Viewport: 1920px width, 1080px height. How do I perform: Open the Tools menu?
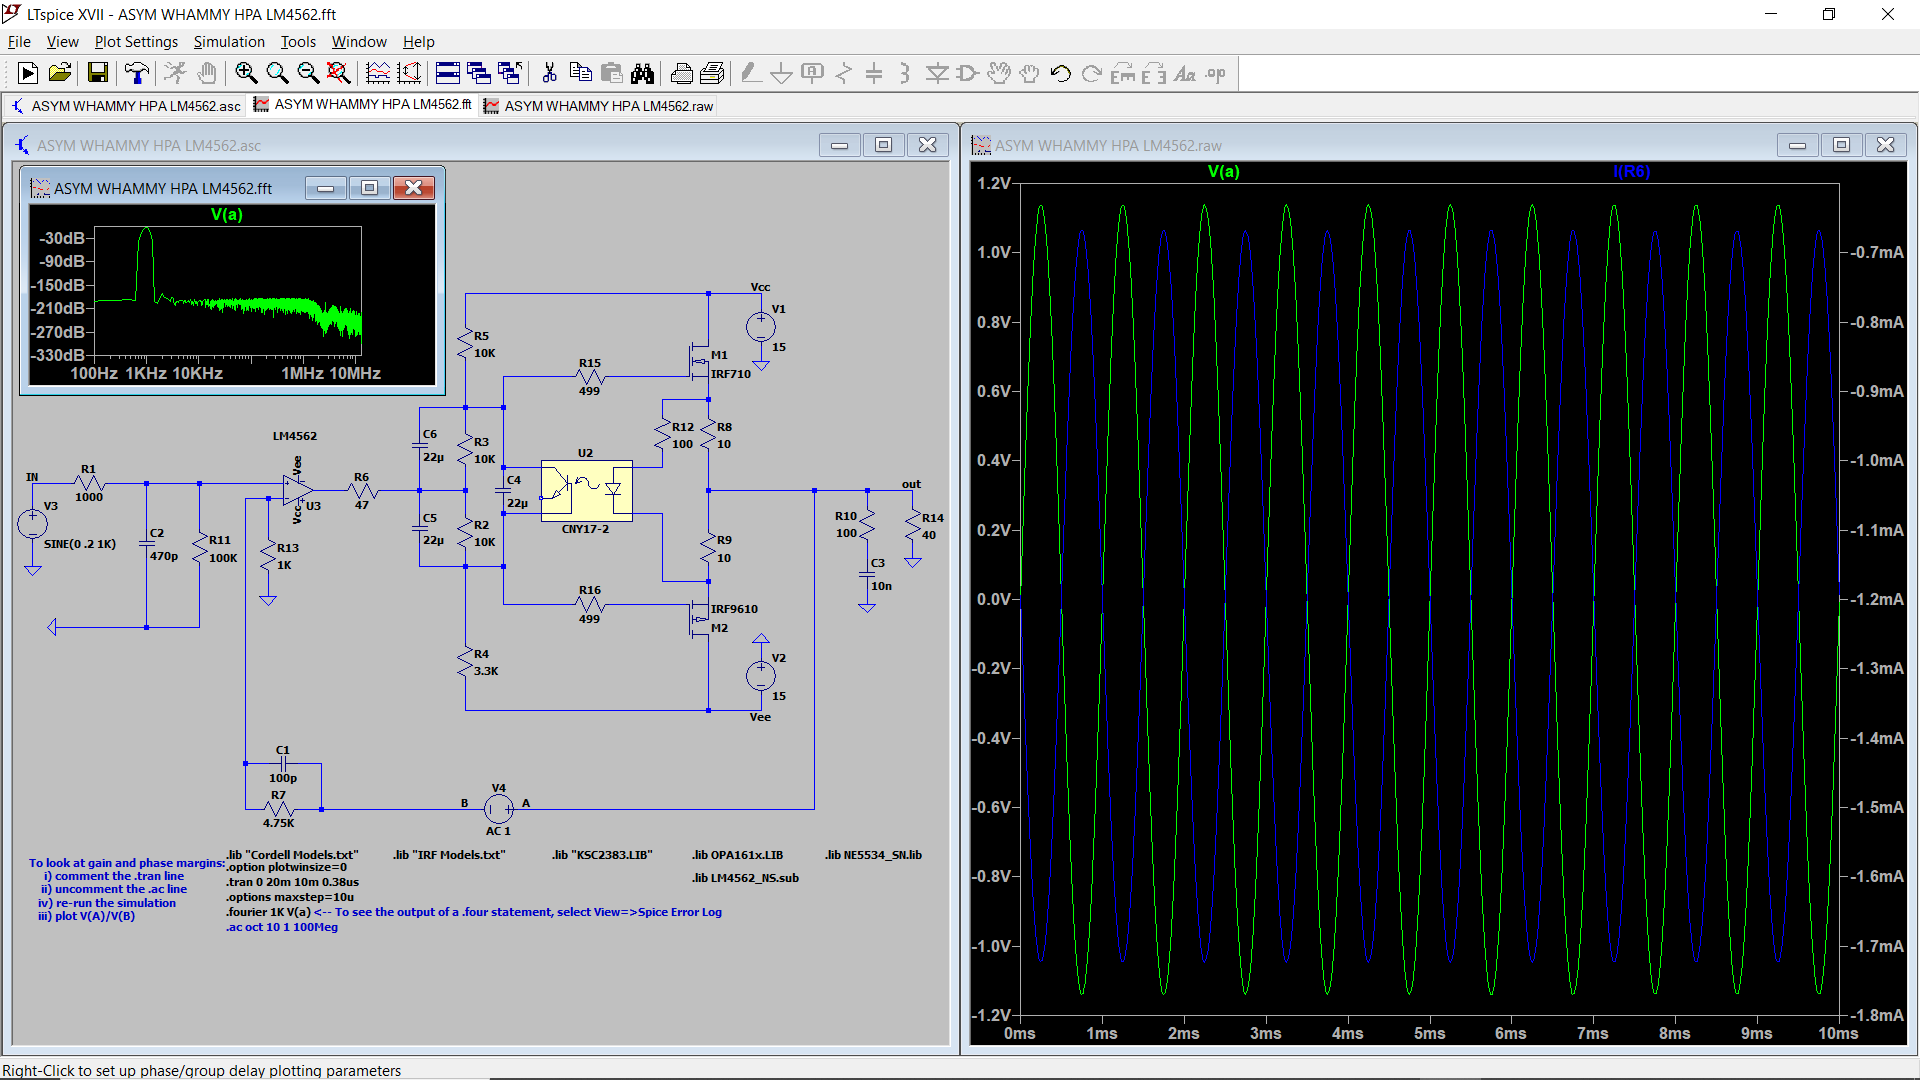click(x=298, y=42)
